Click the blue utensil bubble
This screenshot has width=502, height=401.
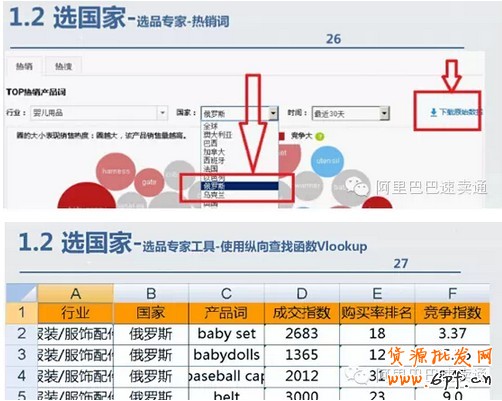tap(328, 161)
